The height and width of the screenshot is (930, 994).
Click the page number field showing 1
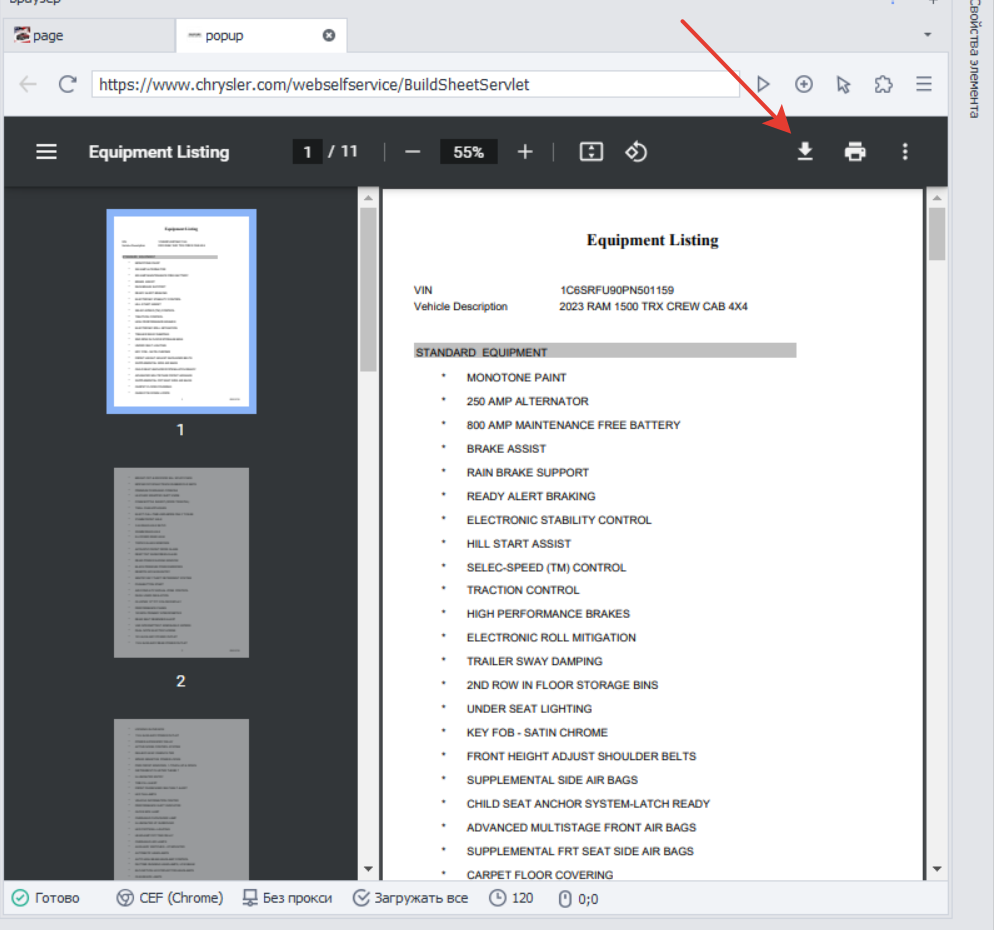coord(307,152)
